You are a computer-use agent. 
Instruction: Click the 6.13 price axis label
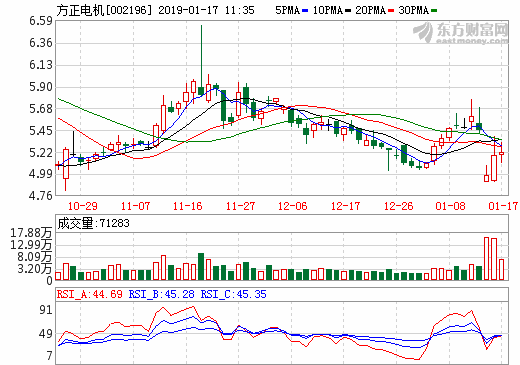coord(41,65)
